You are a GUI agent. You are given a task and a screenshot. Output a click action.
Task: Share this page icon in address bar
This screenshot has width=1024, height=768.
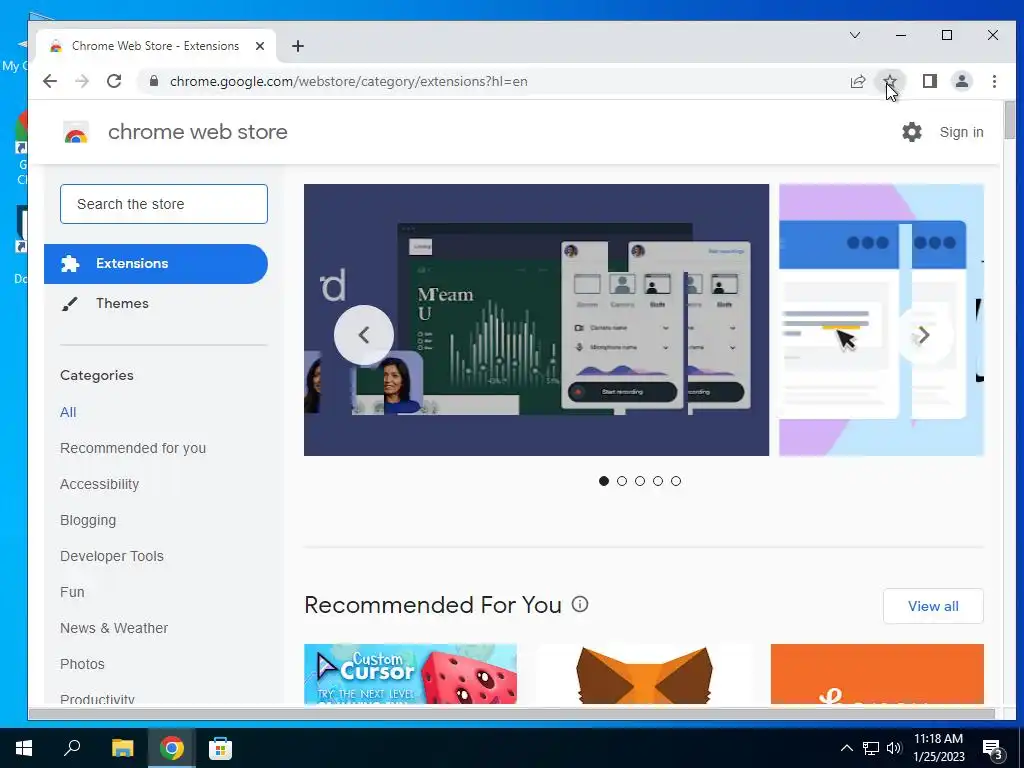pos(857,81)
